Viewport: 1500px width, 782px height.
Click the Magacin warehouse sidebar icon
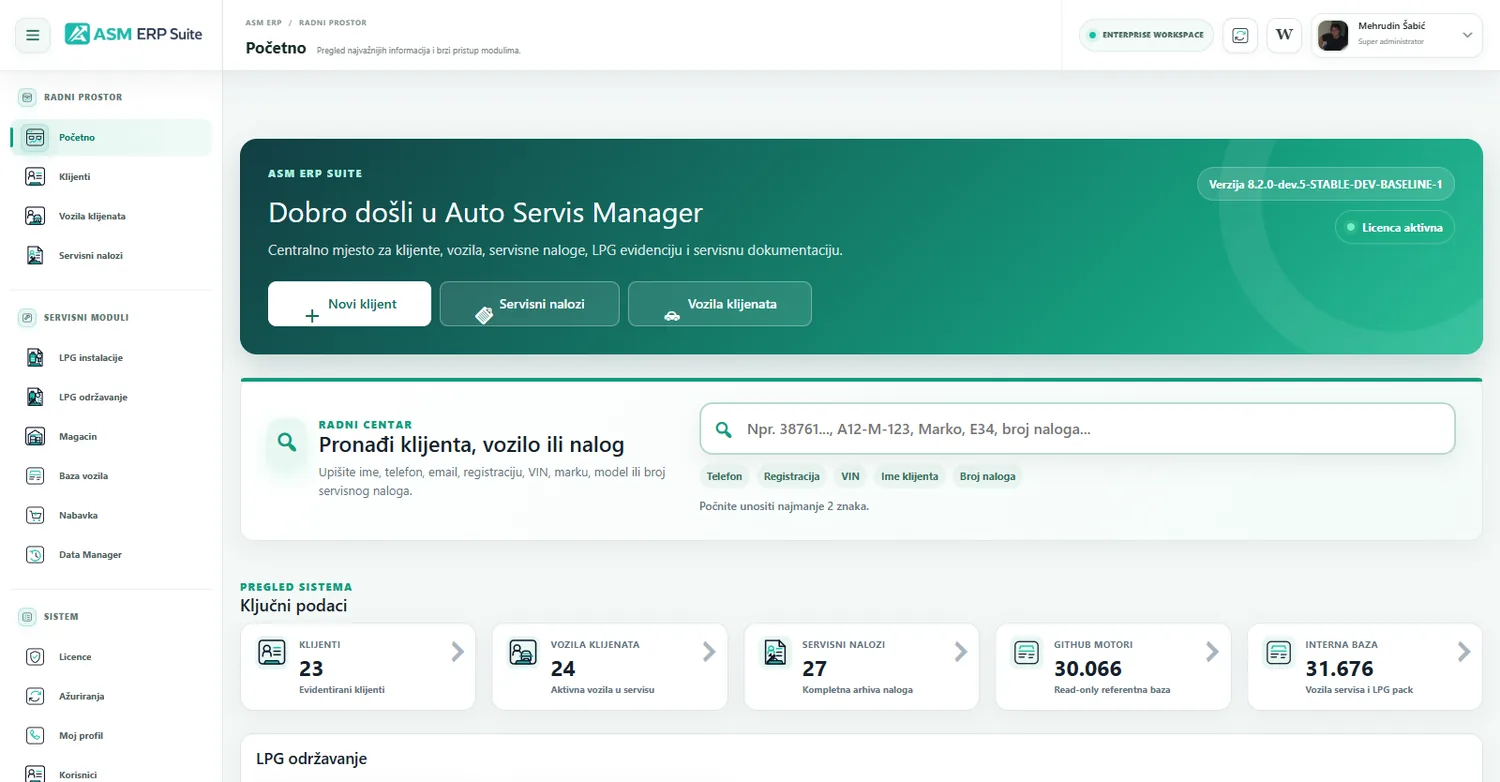[35, 437]
